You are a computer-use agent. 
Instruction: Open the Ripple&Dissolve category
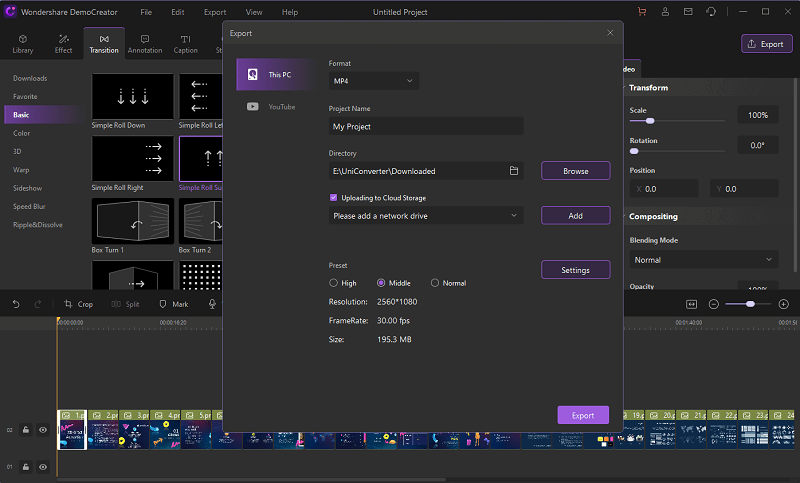click(x=38, y=225)
